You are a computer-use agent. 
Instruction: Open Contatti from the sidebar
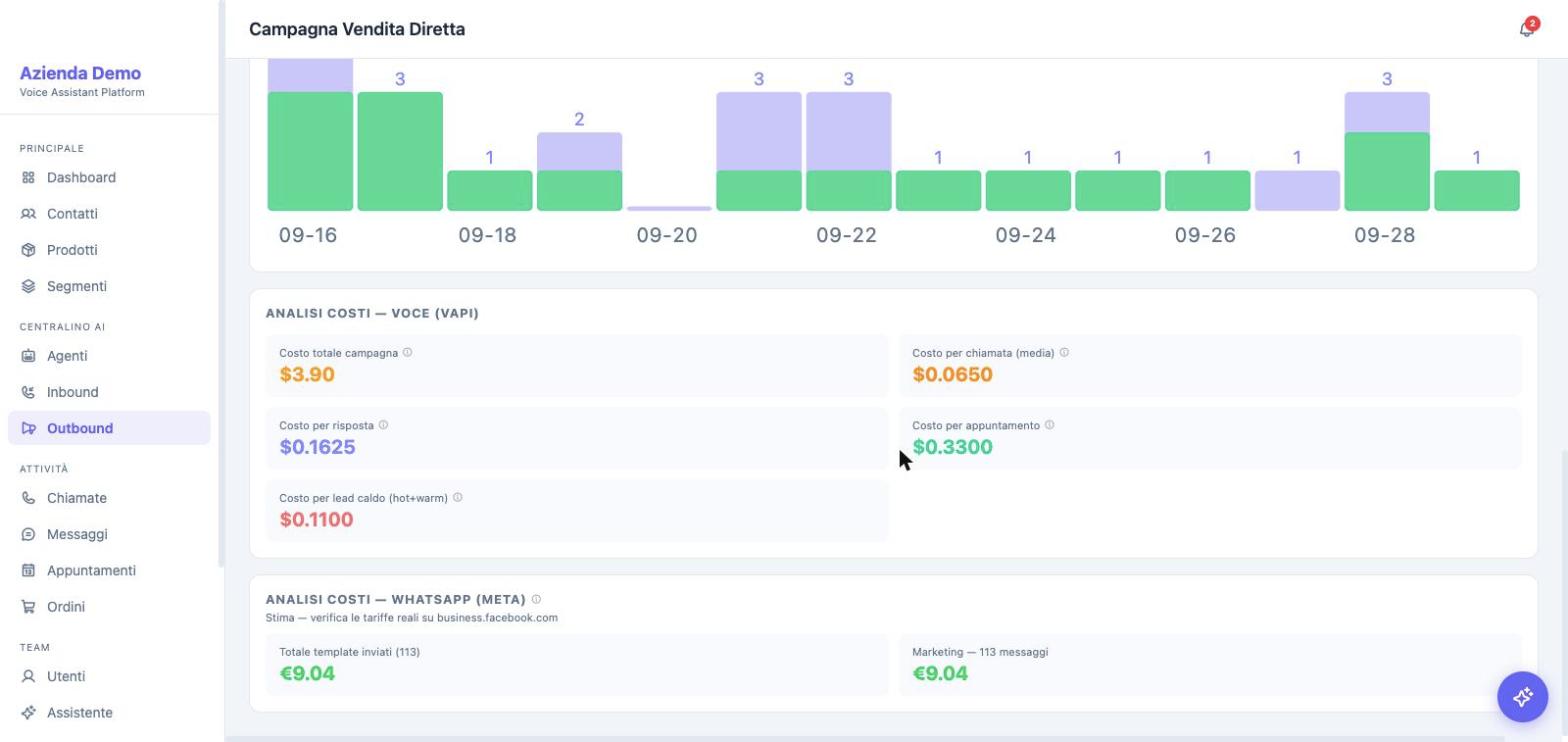109,214
